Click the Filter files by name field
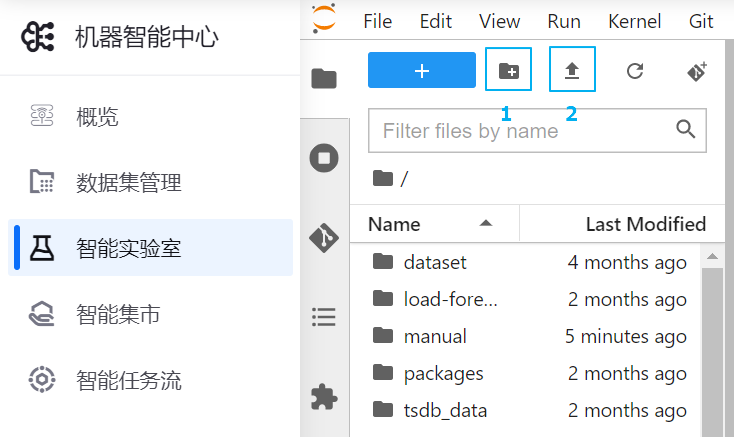 [x=525, y=131]
